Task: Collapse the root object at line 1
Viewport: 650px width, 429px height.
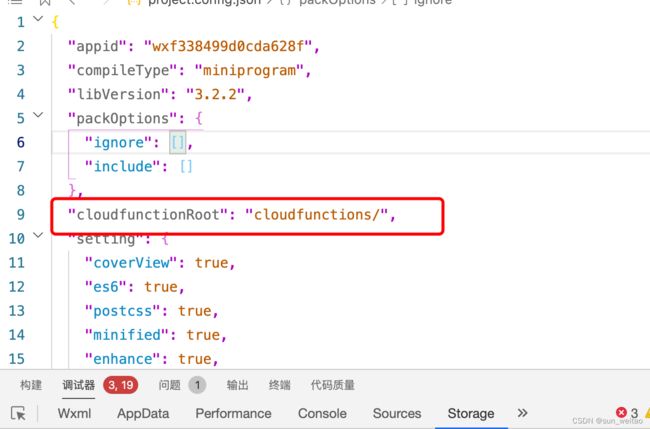Action: (x=38, y=19)
